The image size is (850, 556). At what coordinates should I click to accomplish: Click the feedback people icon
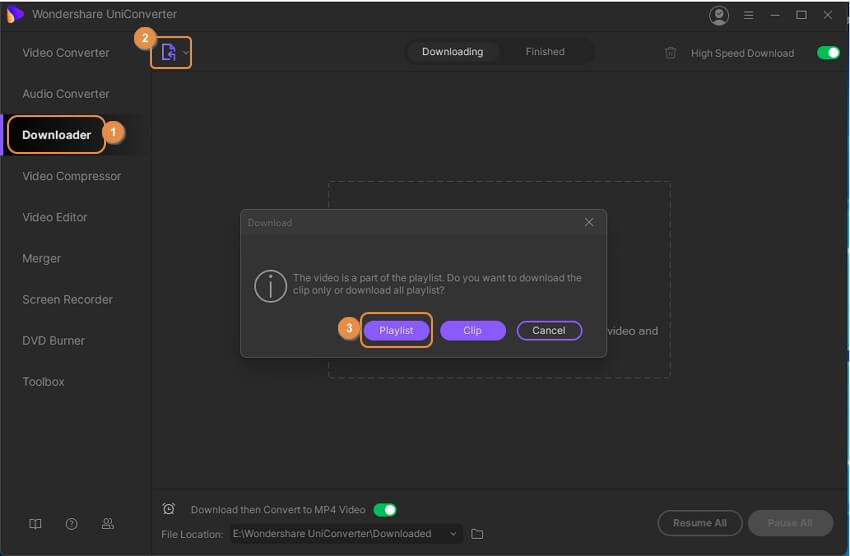107,524
